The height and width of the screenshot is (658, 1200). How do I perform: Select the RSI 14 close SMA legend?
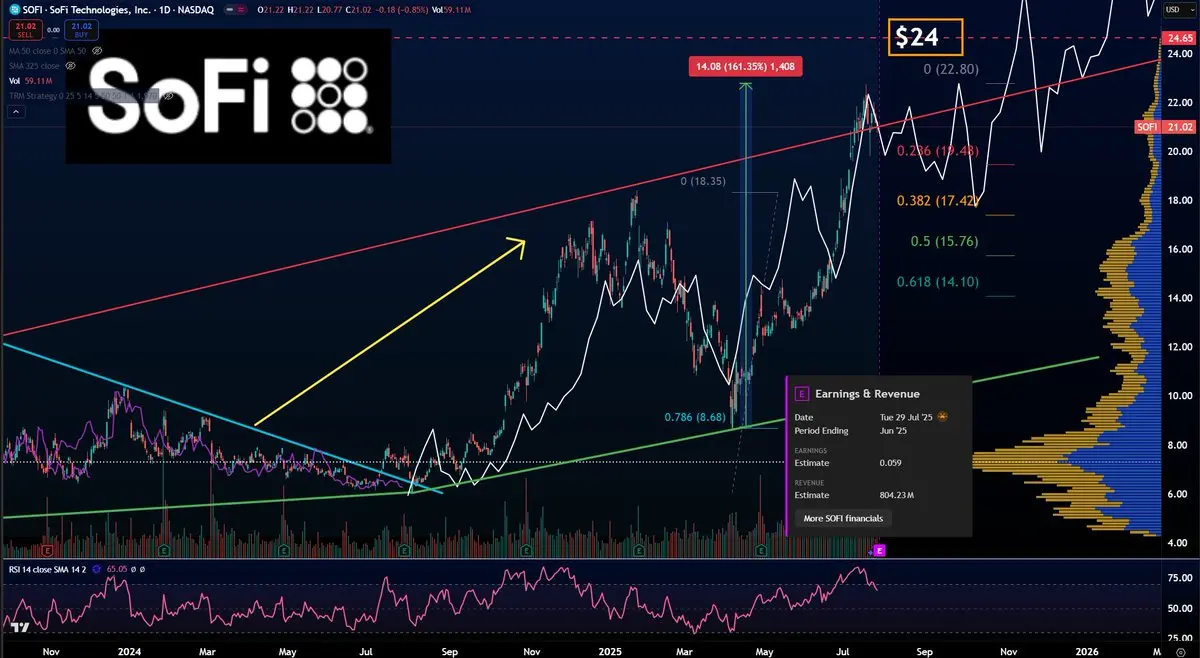point(48,568)
